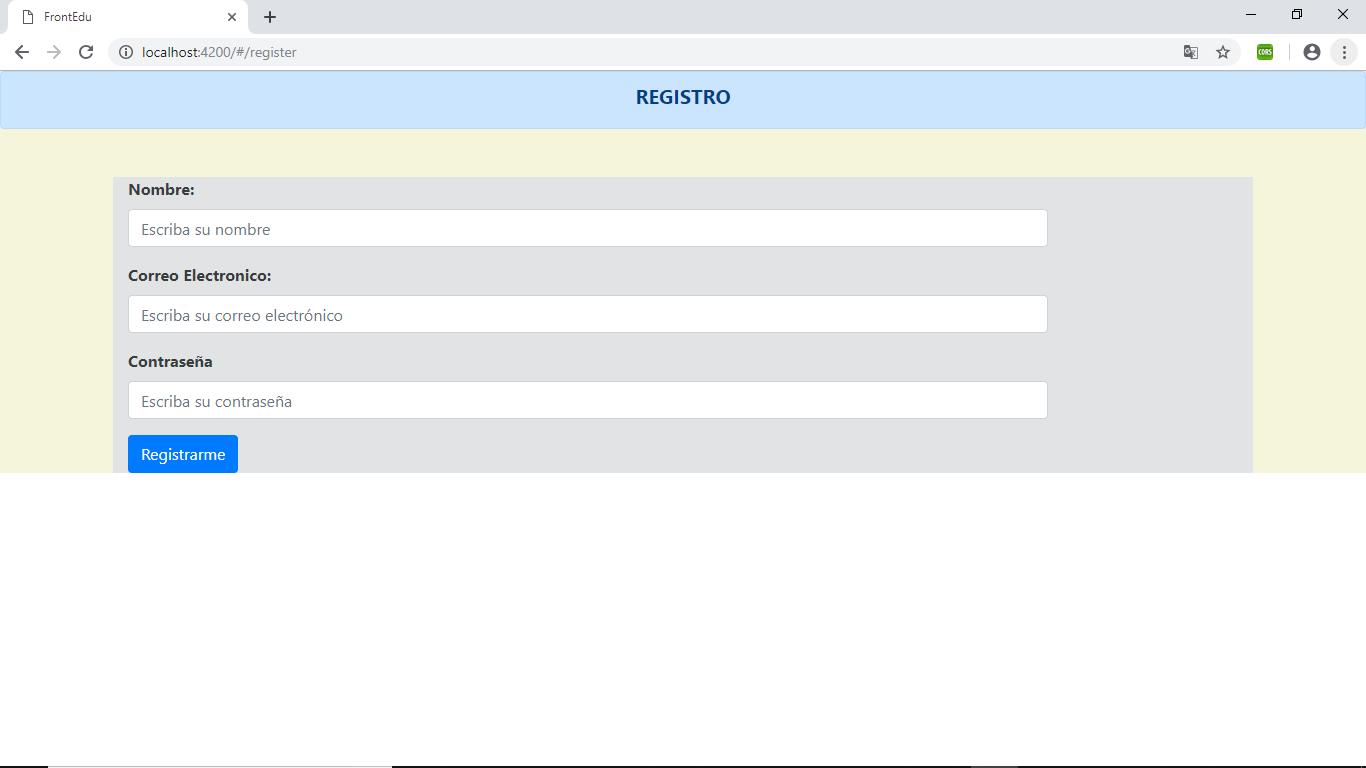Open a new tab with the plus button
The width and height of the screenshot is (1366, 768).
tap(270, 17)
